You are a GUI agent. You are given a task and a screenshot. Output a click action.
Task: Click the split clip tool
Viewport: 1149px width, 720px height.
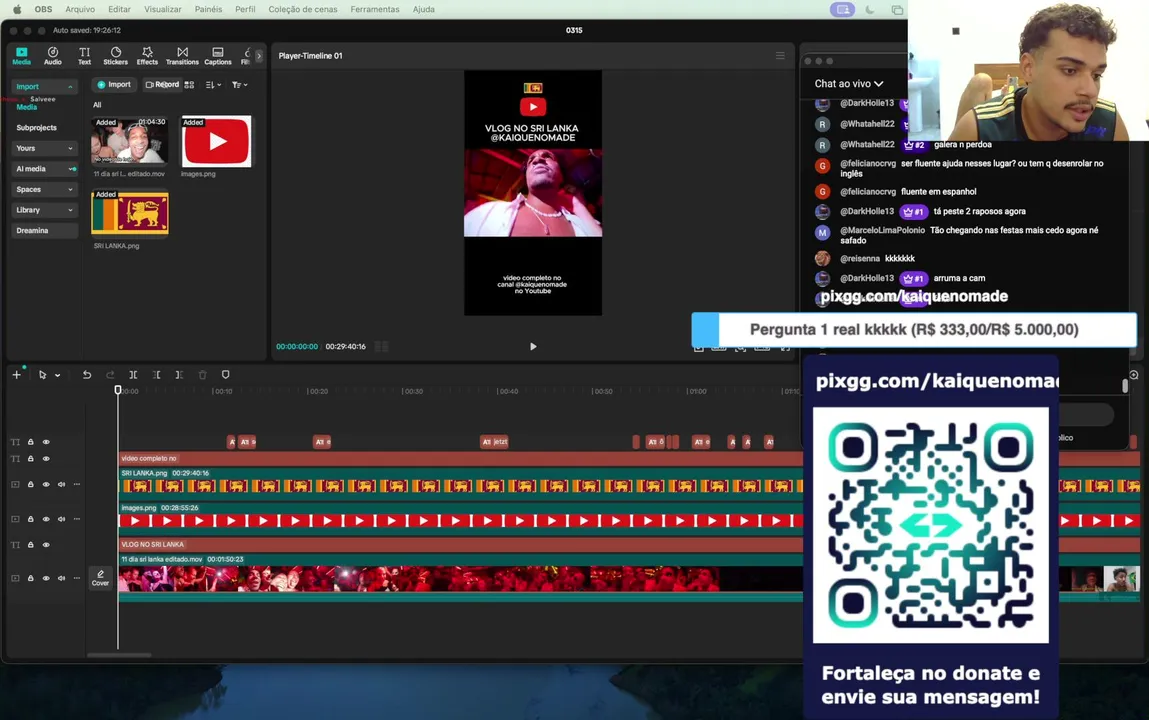pyautogui.click(x=133, y=374)
